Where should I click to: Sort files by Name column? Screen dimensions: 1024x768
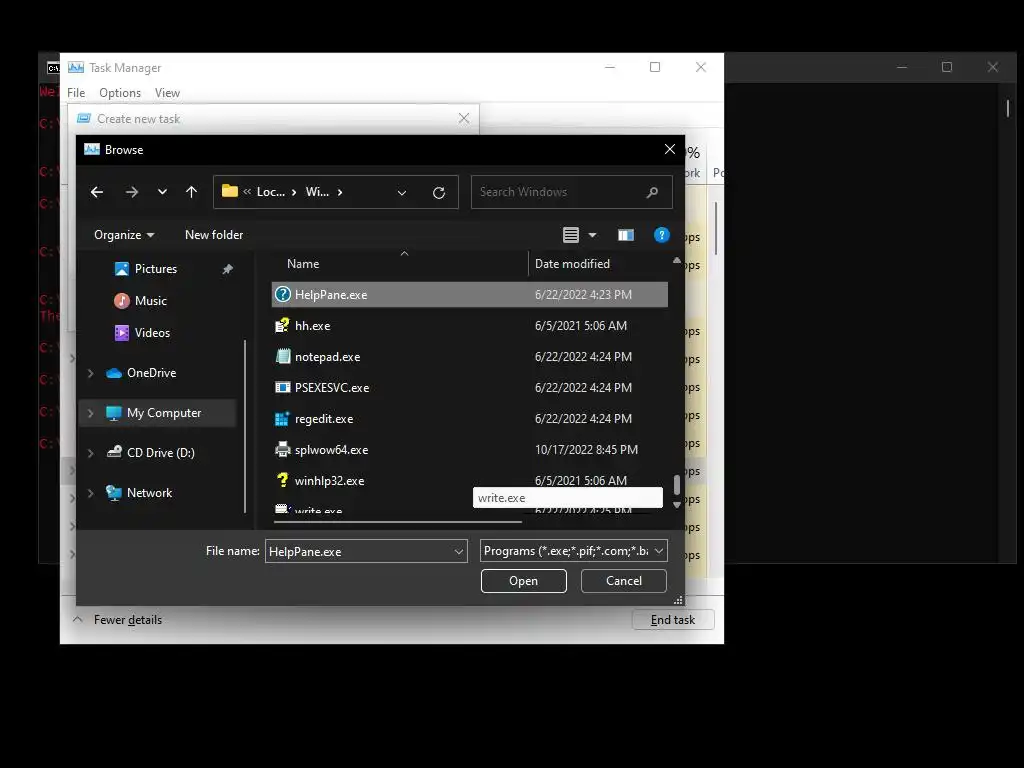[303, 264]
